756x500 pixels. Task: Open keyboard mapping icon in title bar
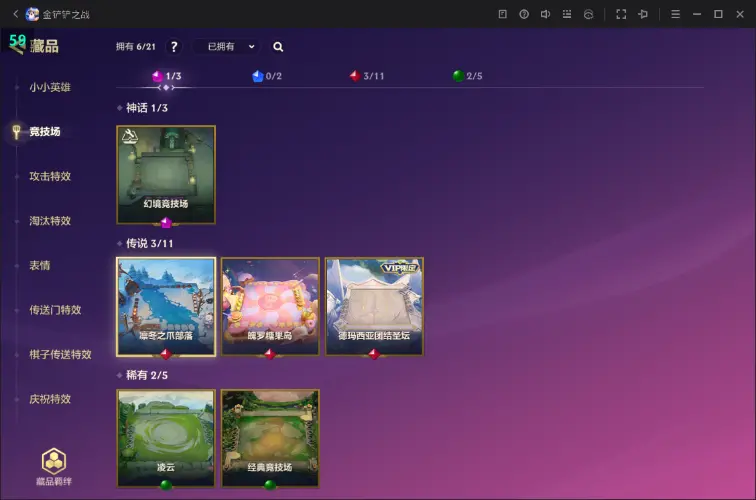tap(567, 14)
